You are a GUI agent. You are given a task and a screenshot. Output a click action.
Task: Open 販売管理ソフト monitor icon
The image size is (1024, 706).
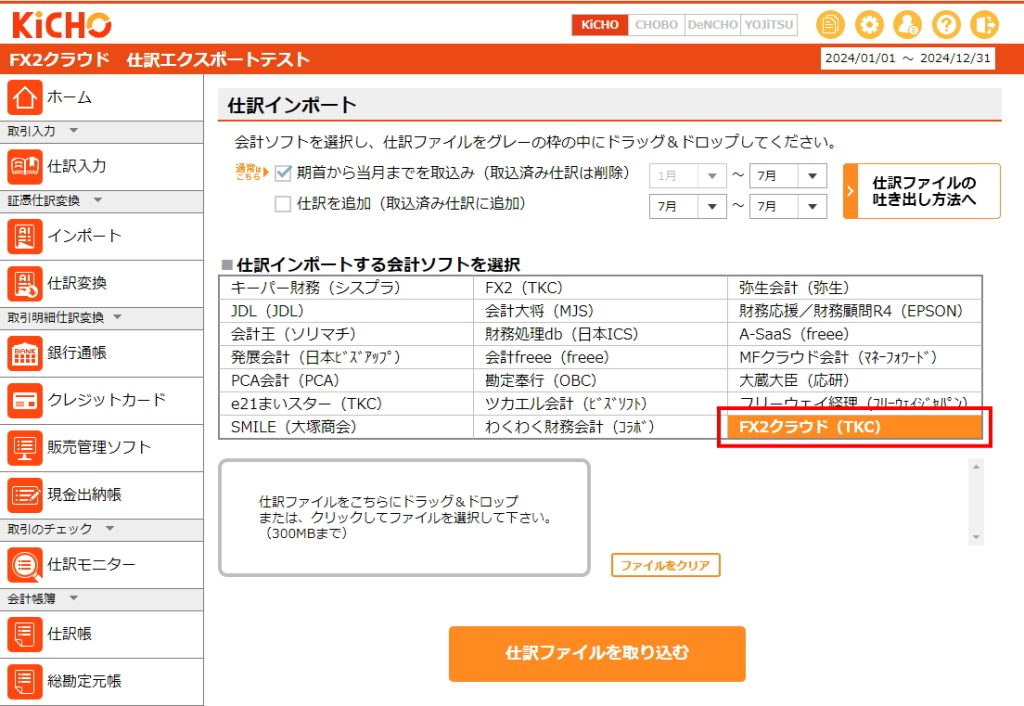pyautogui.click(x=25, y=448)
